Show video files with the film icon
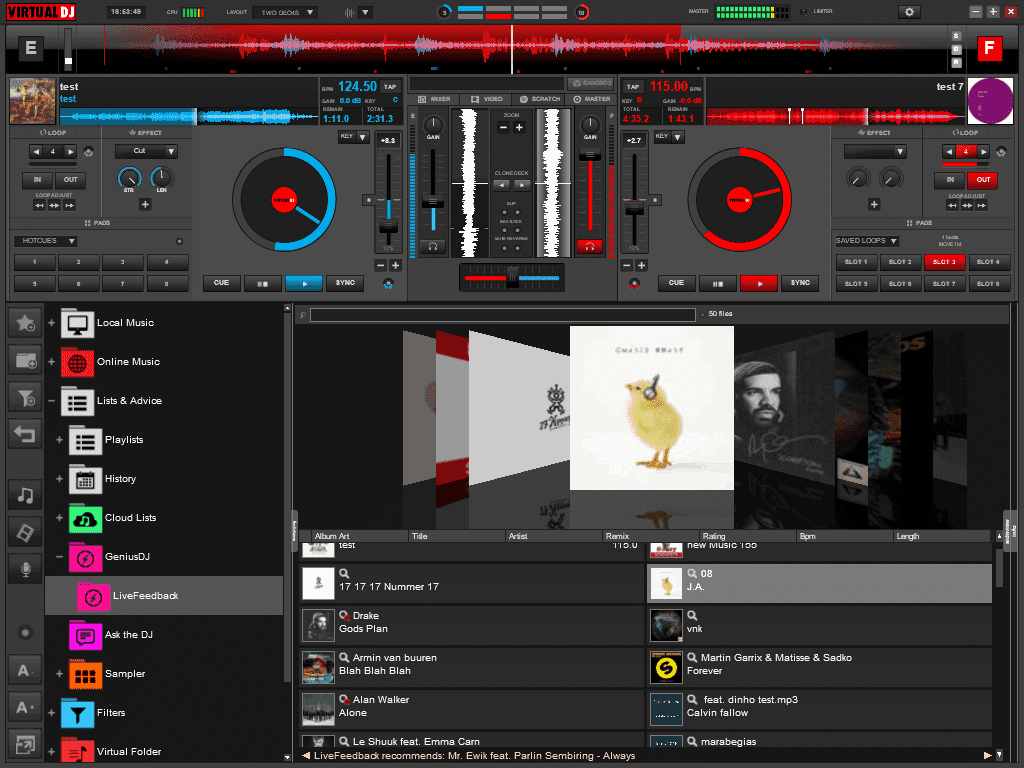1024x768 pixels. (25, 532)
